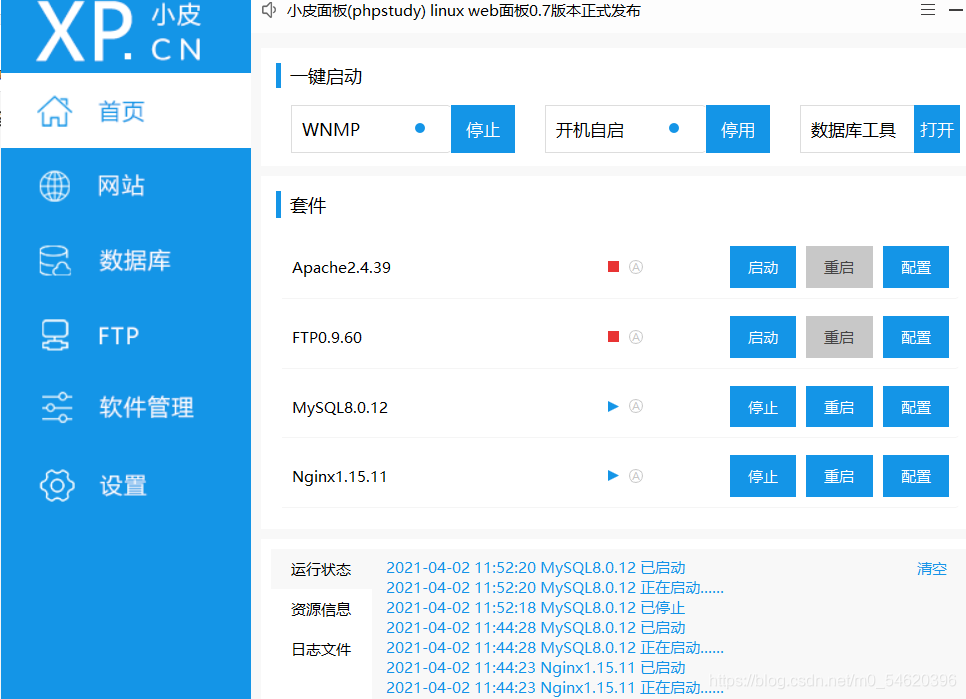Open the 软件管理 sidebar item
The width and height of the screenshot is (966, 699).
coord(126,408)
